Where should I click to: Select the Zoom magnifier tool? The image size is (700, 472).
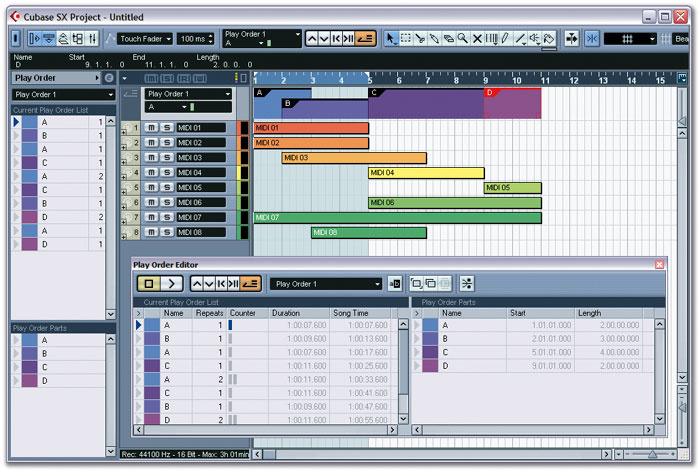(462, 39)
